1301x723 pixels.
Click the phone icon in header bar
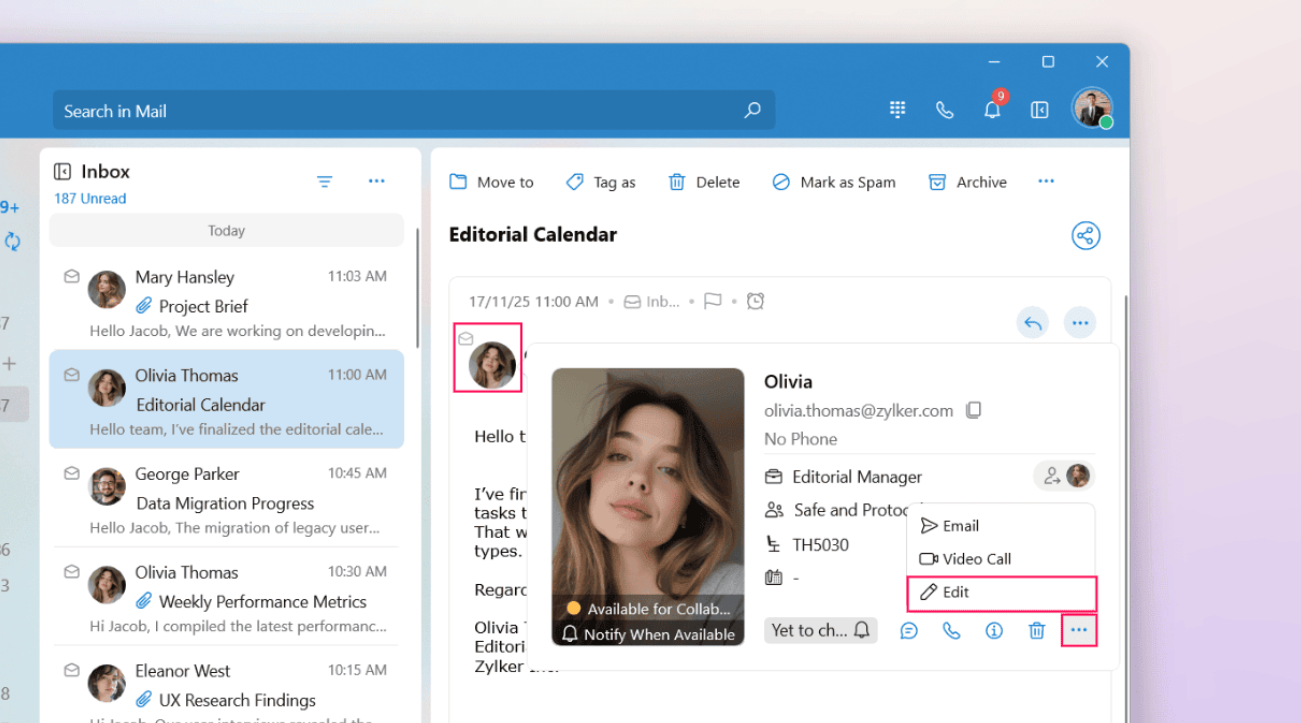[x=944, y=110]
